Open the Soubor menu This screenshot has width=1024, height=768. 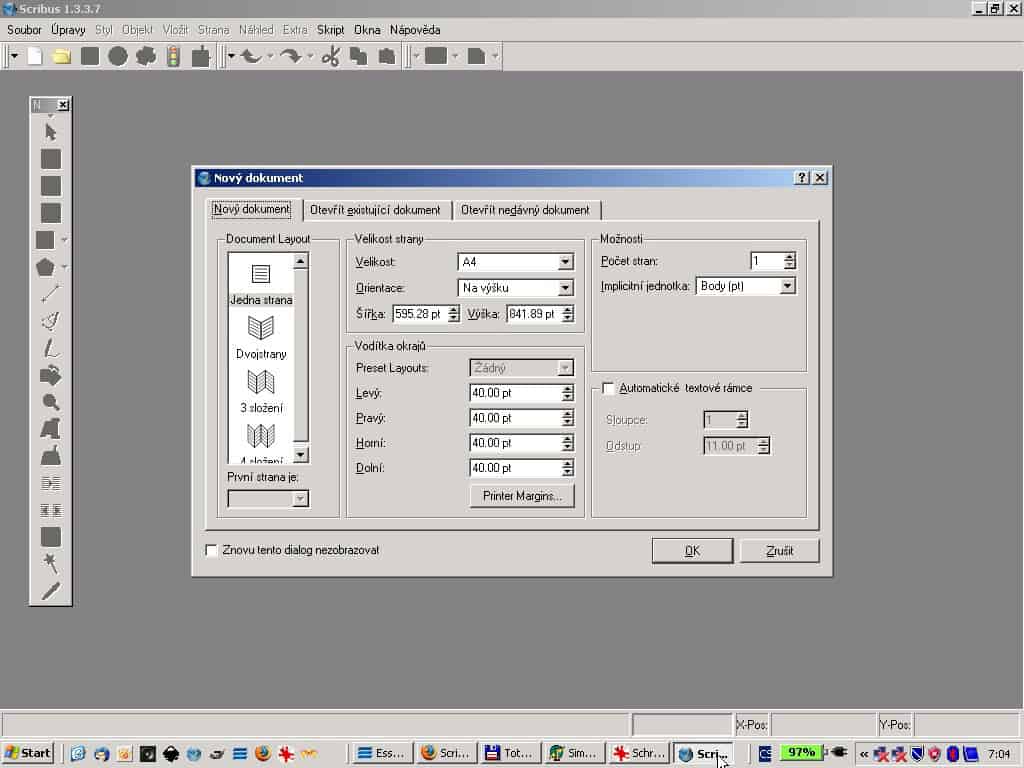pos(25,30)
